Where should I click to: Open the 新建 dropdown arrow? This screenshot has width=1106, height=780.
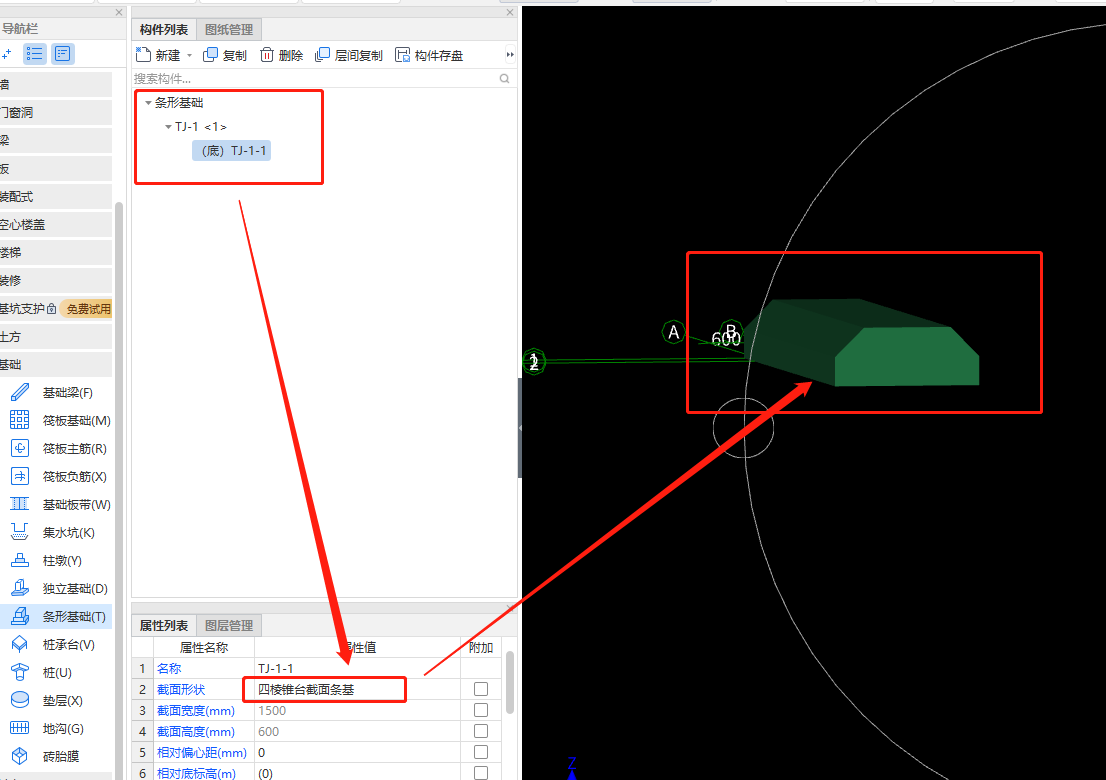(x=189, y=55)
